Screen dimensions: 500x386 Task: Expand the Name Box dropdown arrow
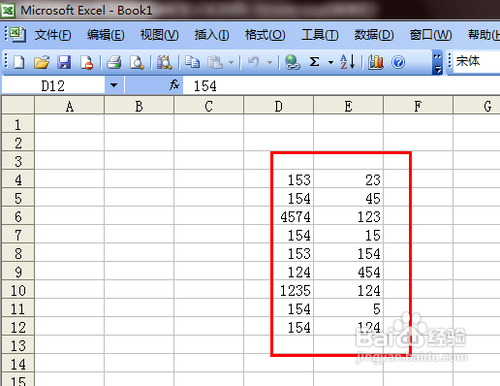coord(114,85)
